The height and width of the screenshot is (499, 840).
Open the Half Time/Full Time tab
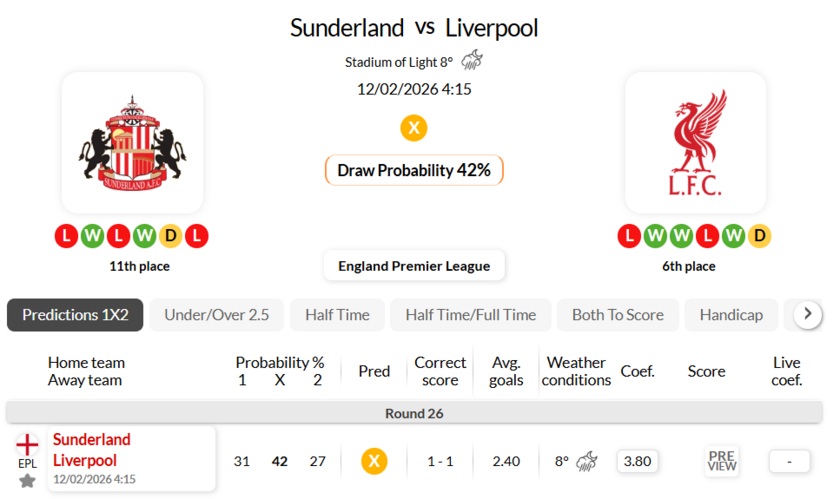tap(470, 315)
